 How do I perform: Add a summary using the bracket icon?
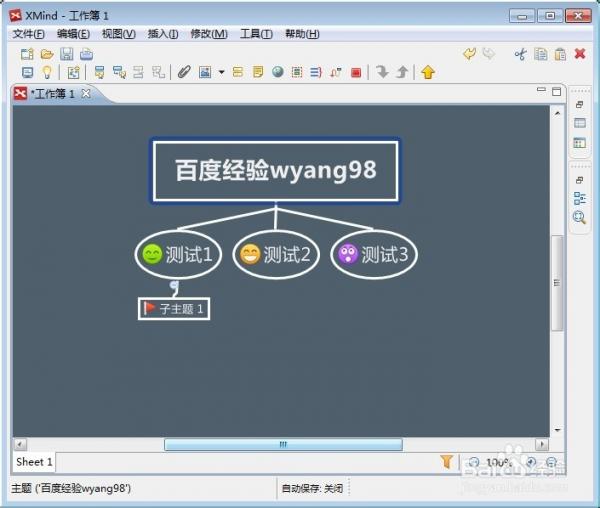click(316, 72)
